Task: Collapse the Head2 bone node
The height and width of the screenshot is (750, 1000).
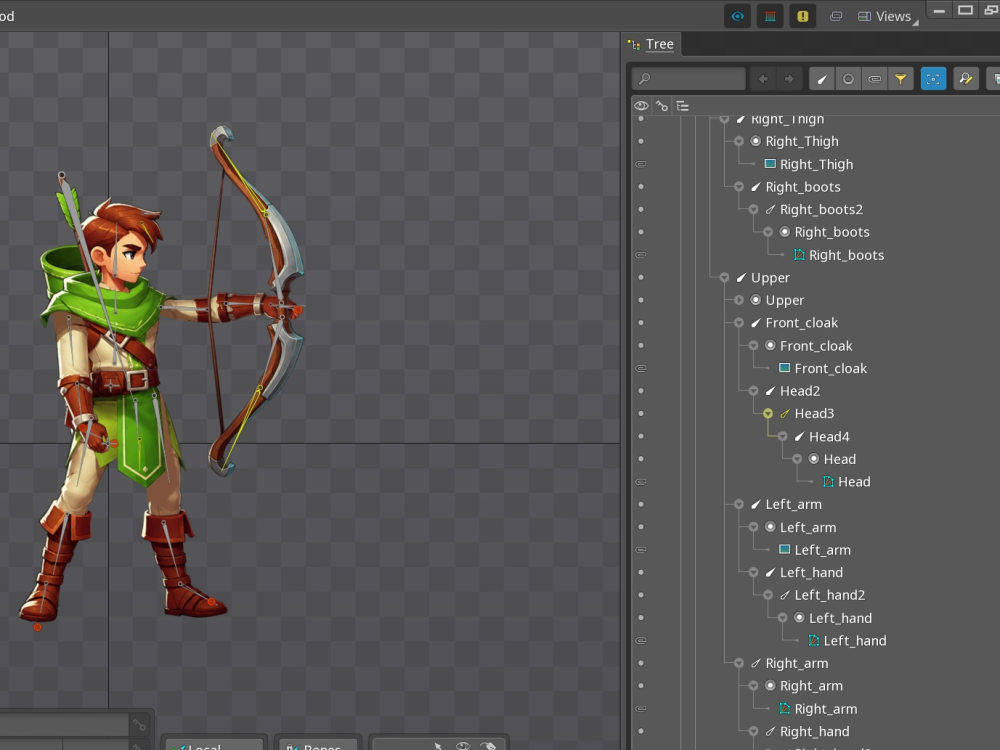Action: tap(753, 391)
